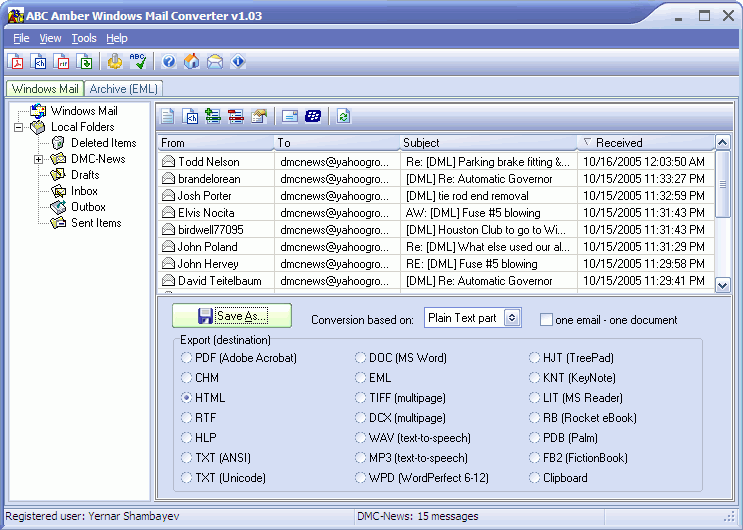Screen dimensions: 743x530
Task: Open the File menu
Action: (x=21, y=38)
